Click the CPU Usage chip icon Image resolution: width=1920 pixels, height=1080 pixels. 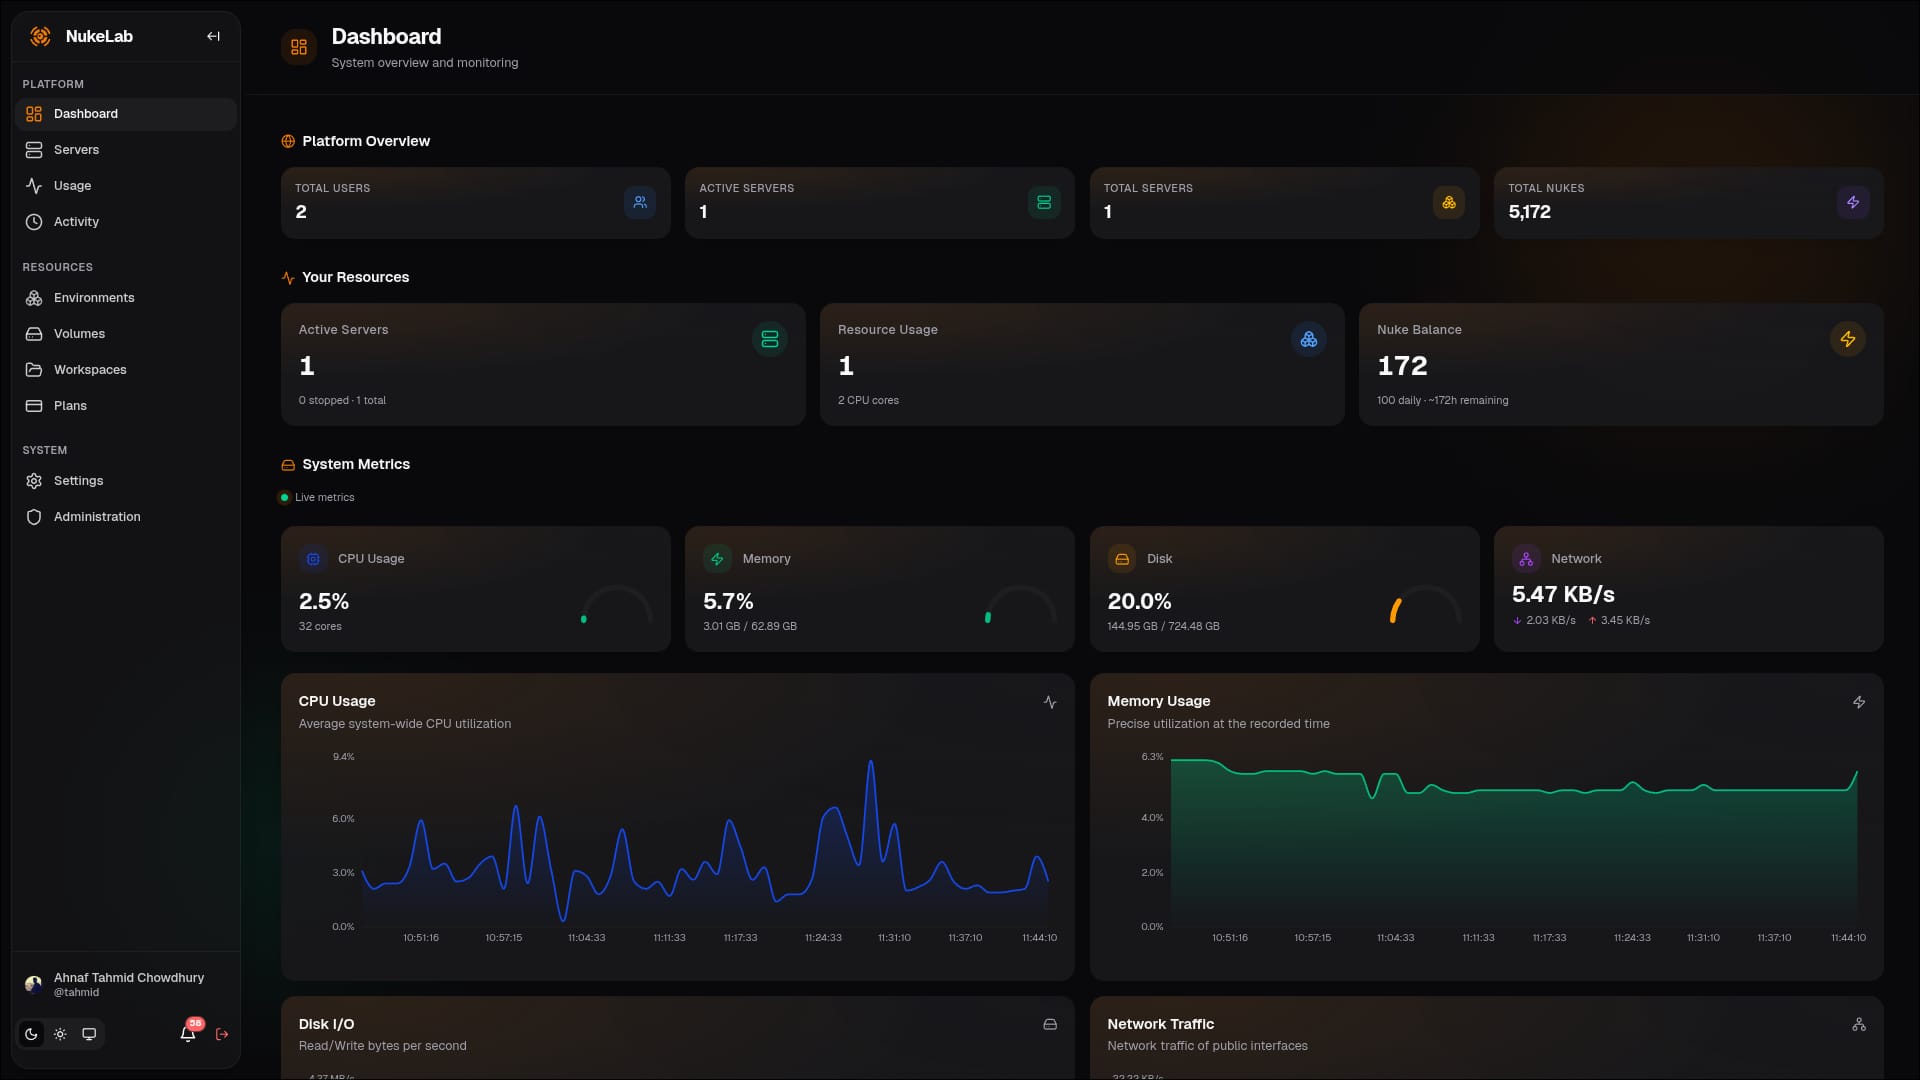click(313, 559)
